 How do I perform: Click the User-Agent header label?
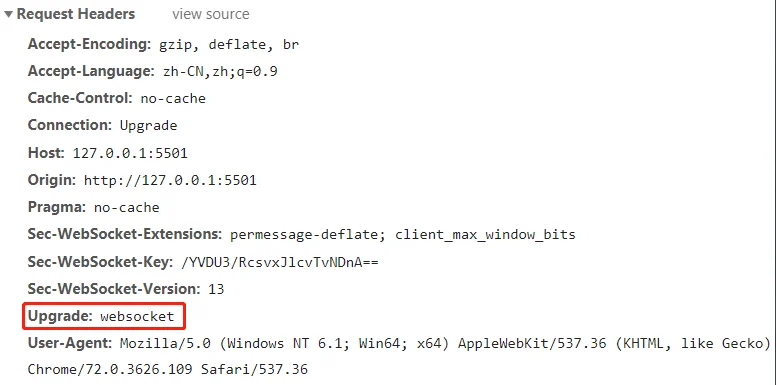point(70,343)
